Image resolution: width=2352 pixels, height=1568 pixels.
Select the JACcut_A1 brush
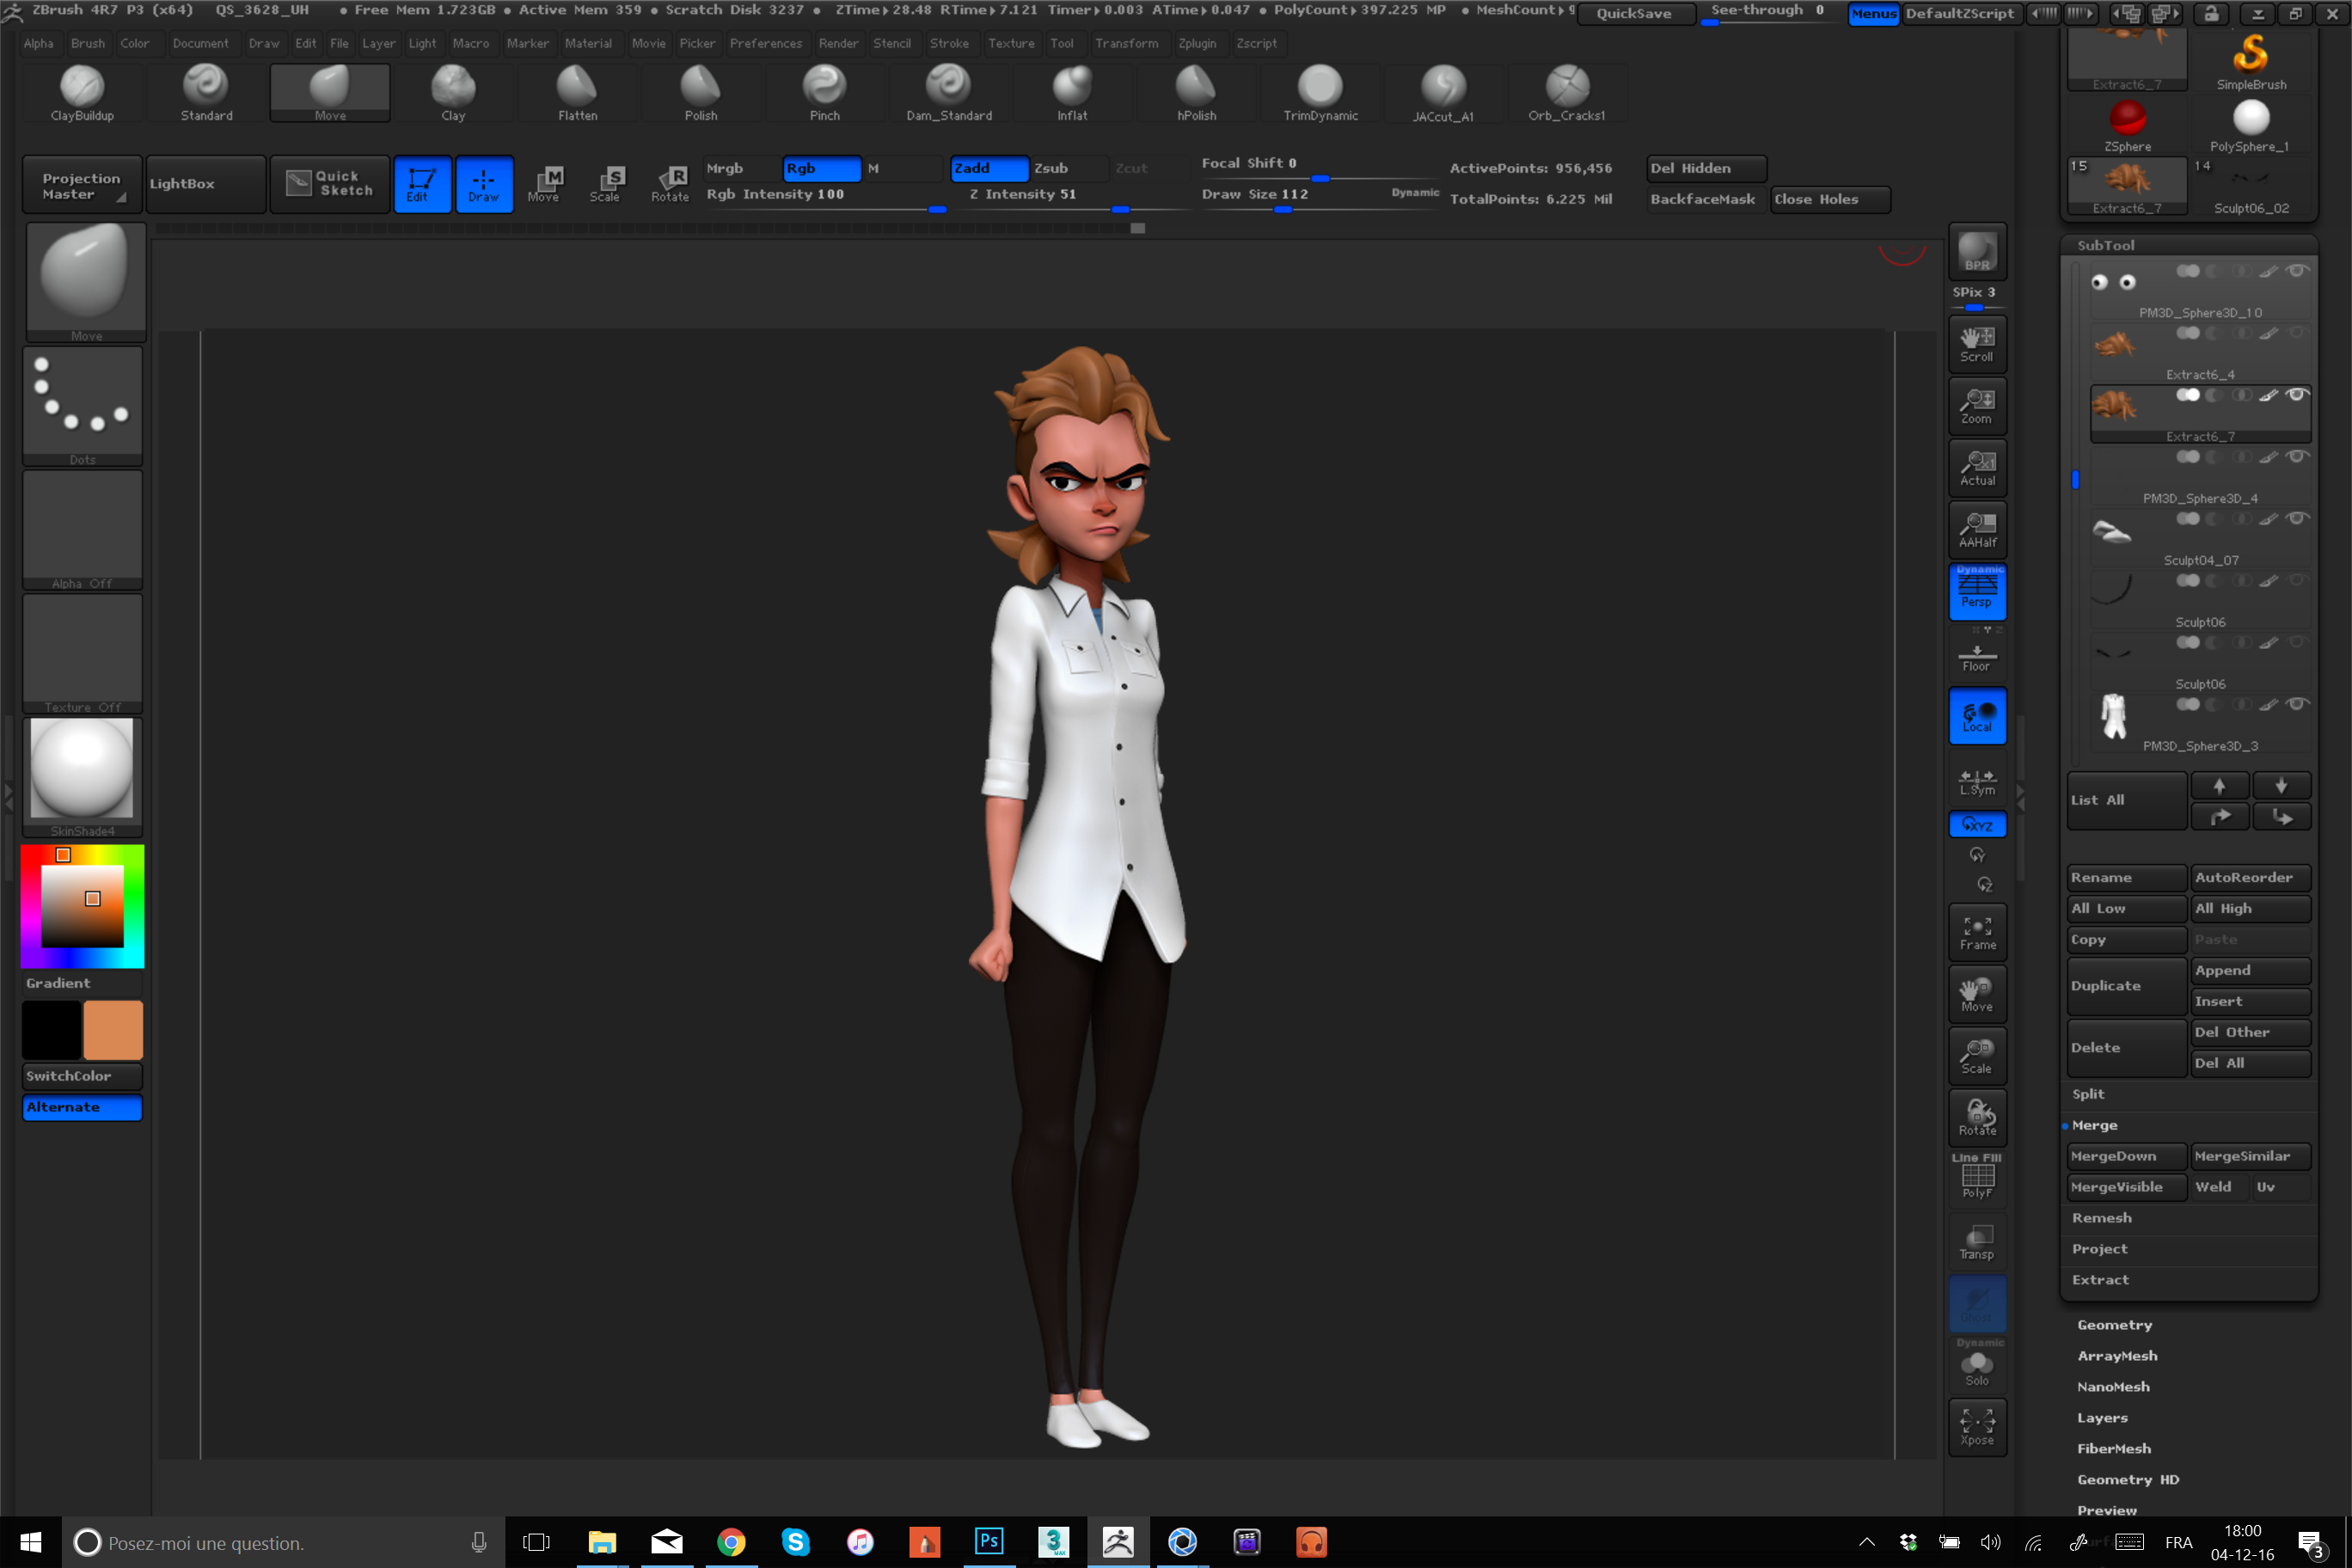1443,93
